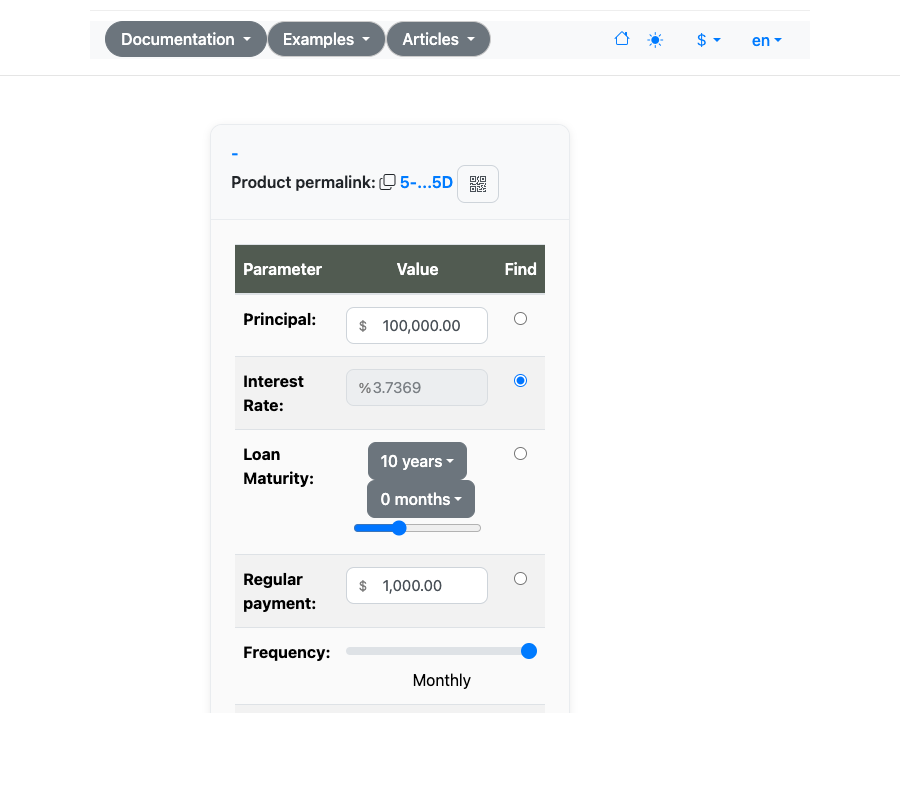Collapse the card using the "-" link
The image size is (900, 800).
tap(234, 153)
